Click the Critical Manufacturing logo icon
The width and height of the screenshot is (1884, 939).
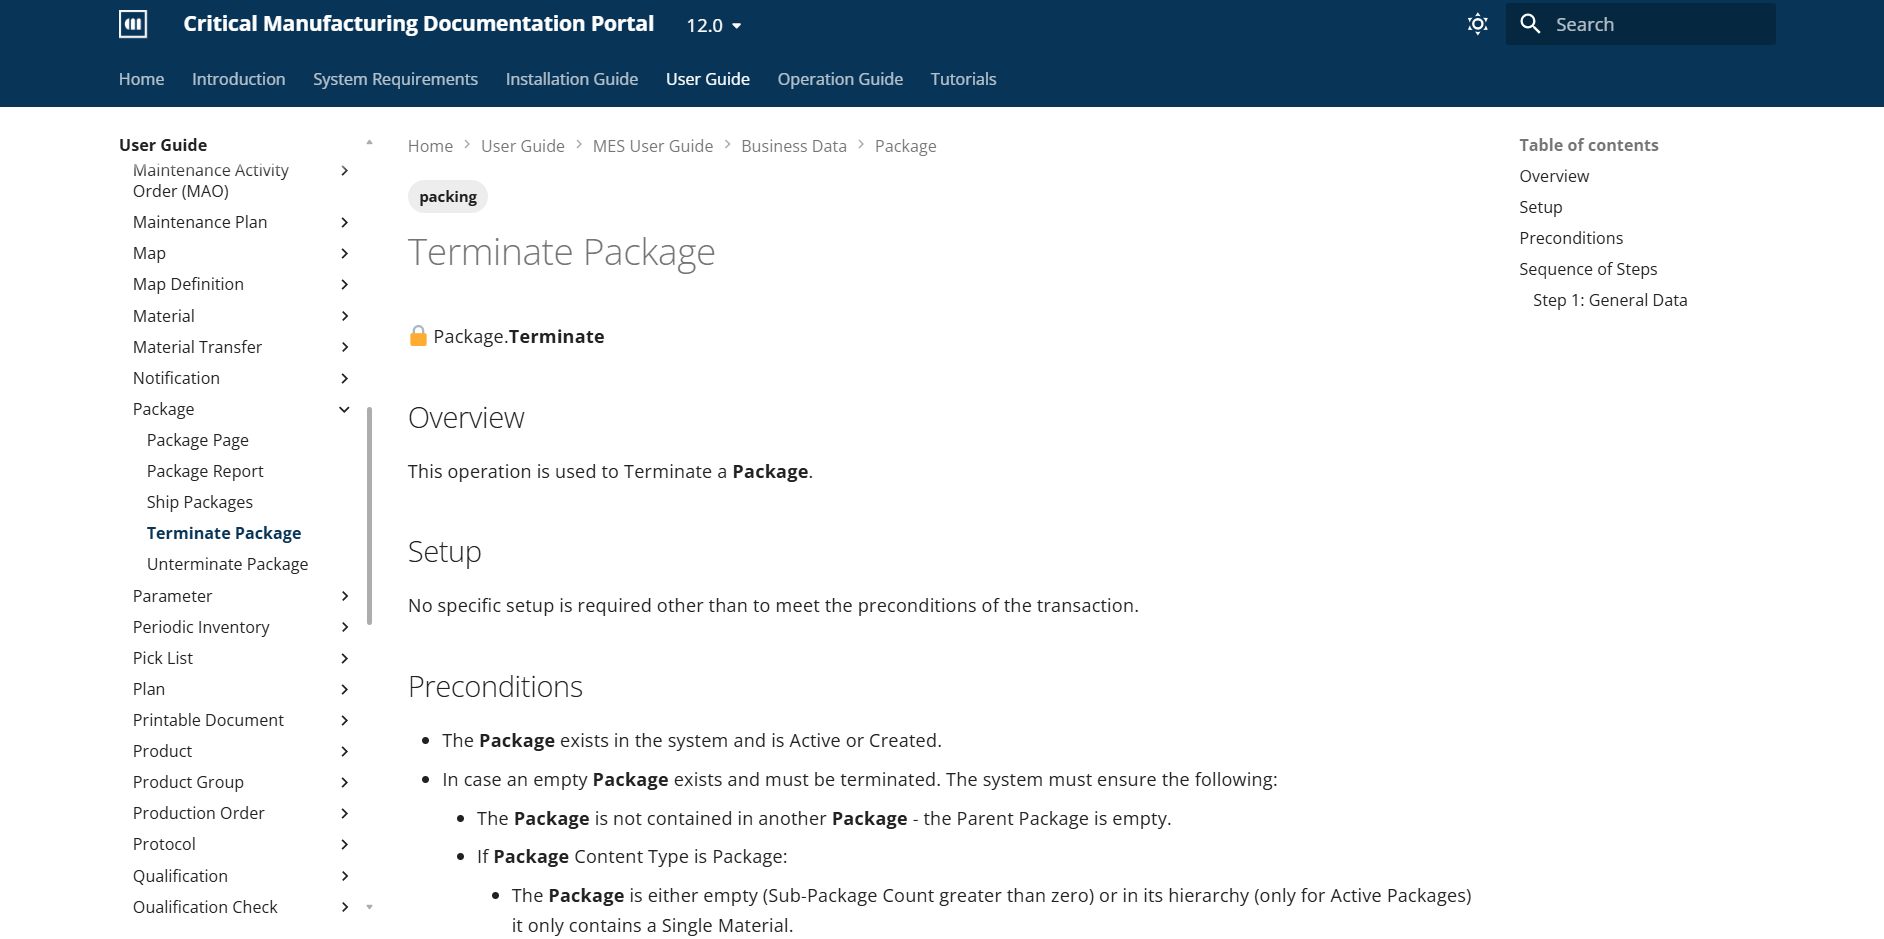(x=133, y=24)
